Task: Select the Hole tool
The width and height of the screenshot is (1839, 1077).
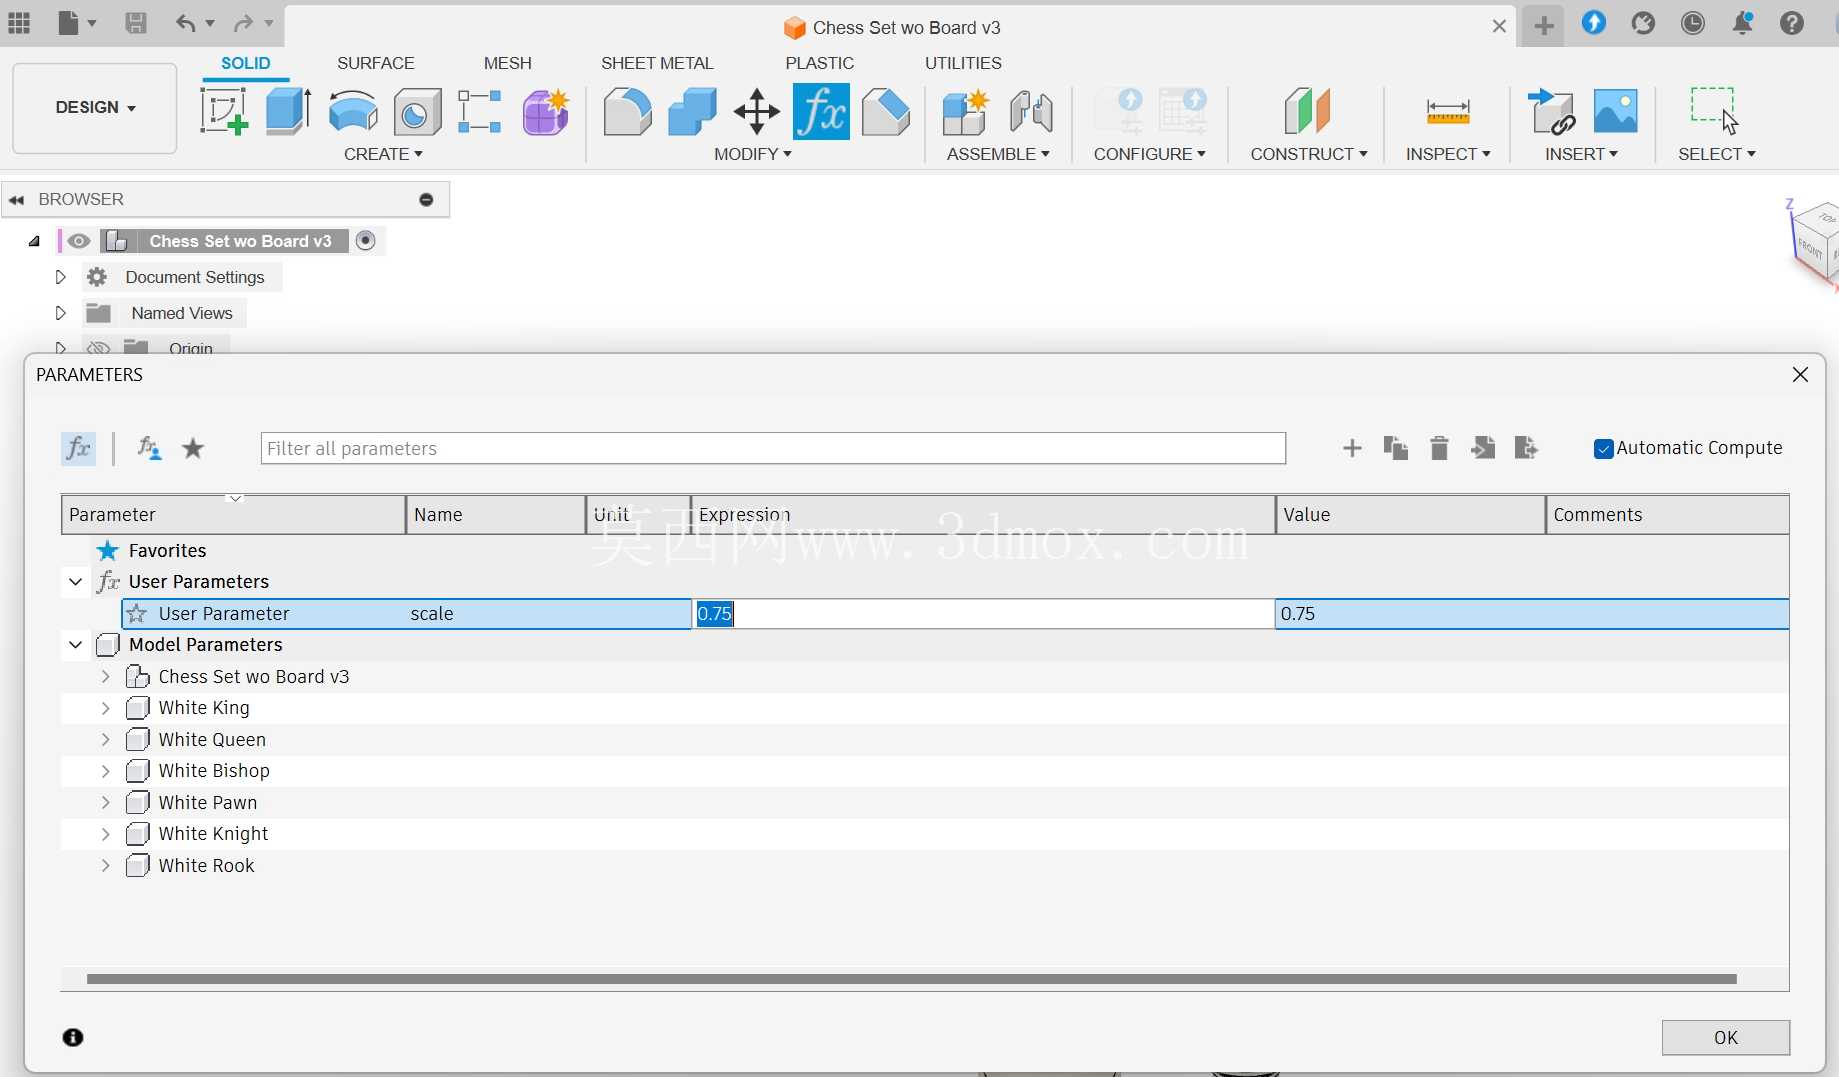Action: click(x=417, y=111)
